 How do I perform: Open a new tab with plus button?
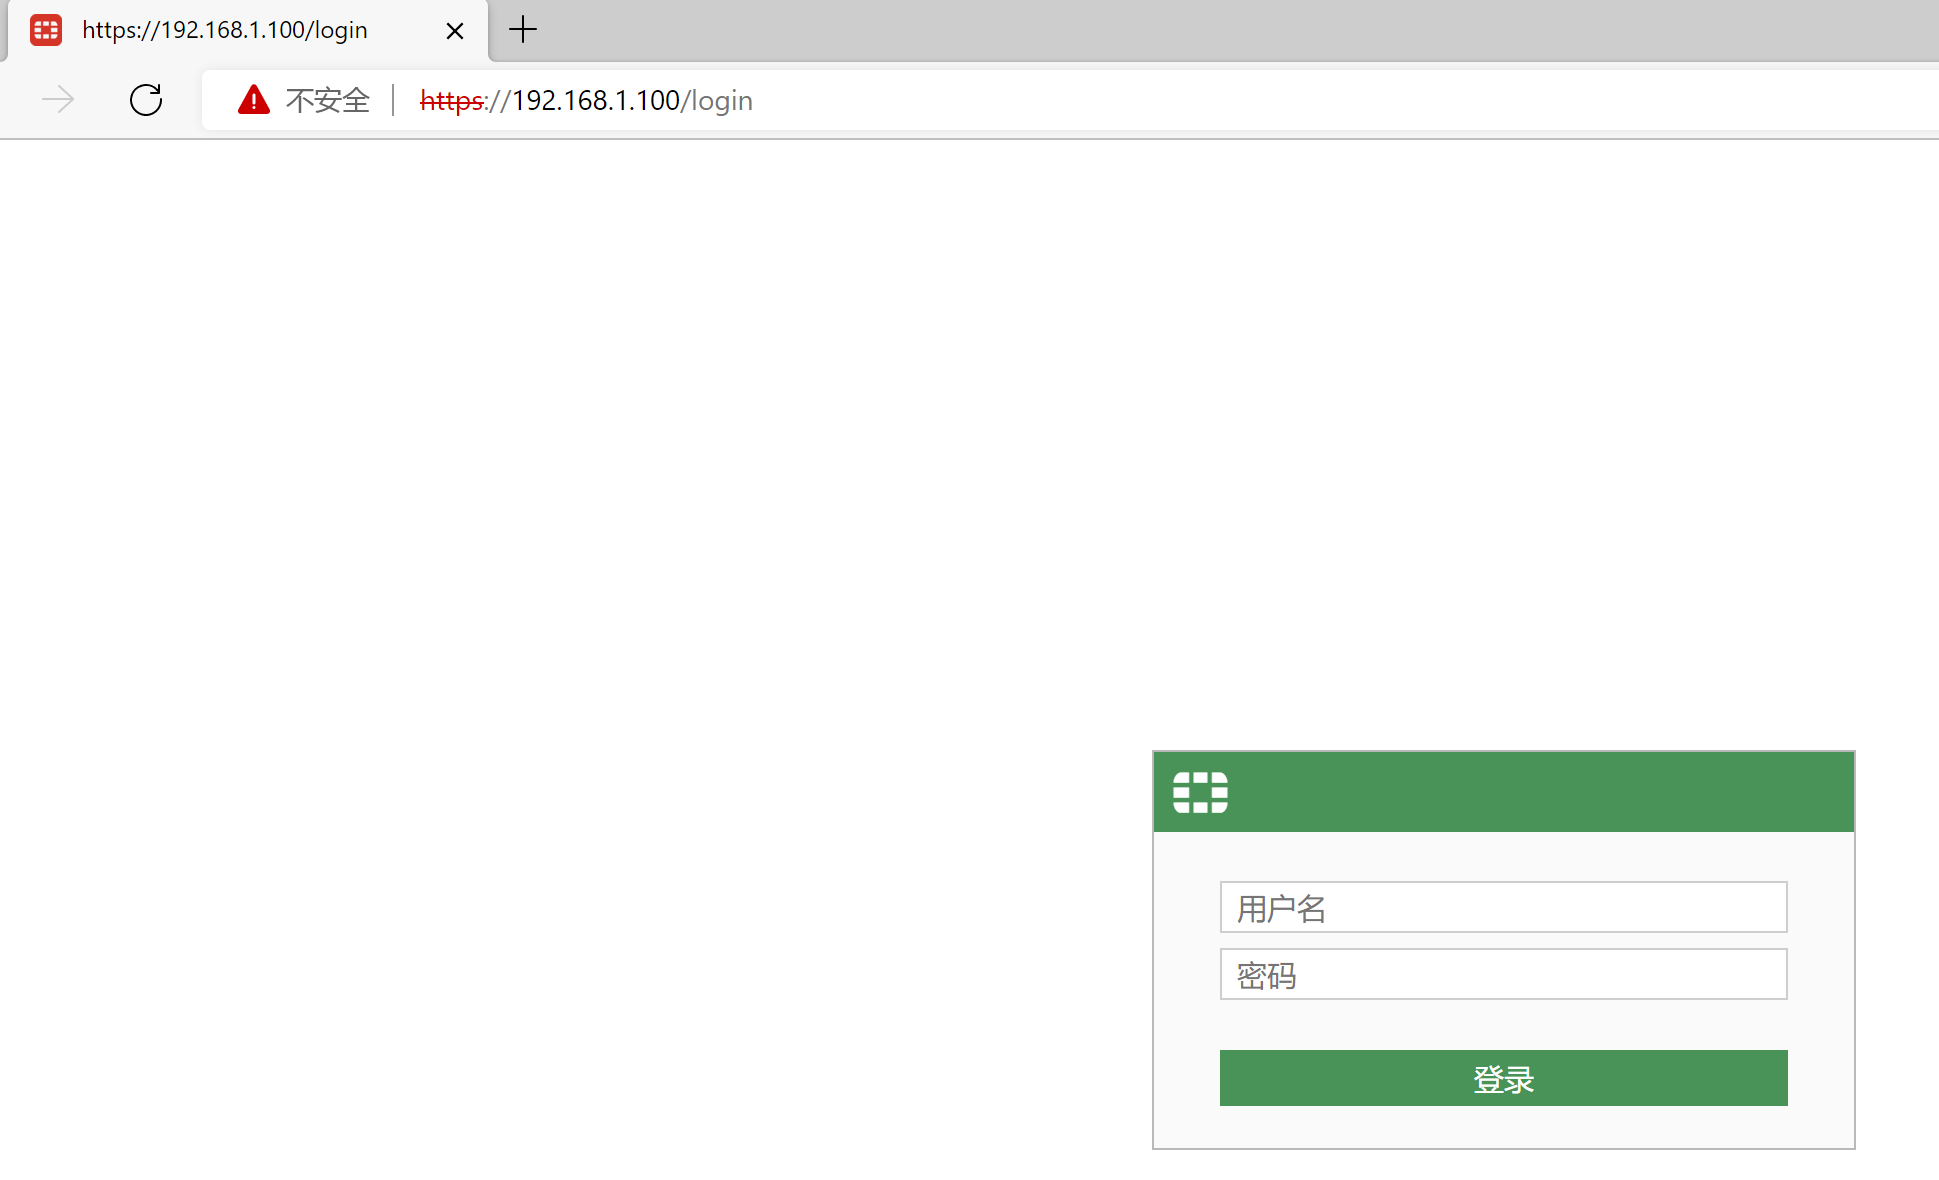click(x=523, y=30)
